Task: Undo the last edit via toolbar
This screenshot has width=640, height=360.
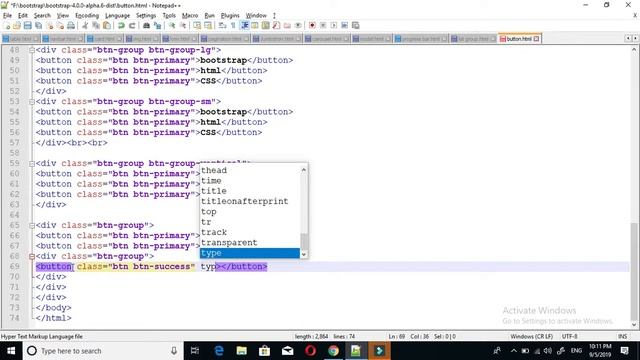Action: pyautogui.click(x=121, y=25)
